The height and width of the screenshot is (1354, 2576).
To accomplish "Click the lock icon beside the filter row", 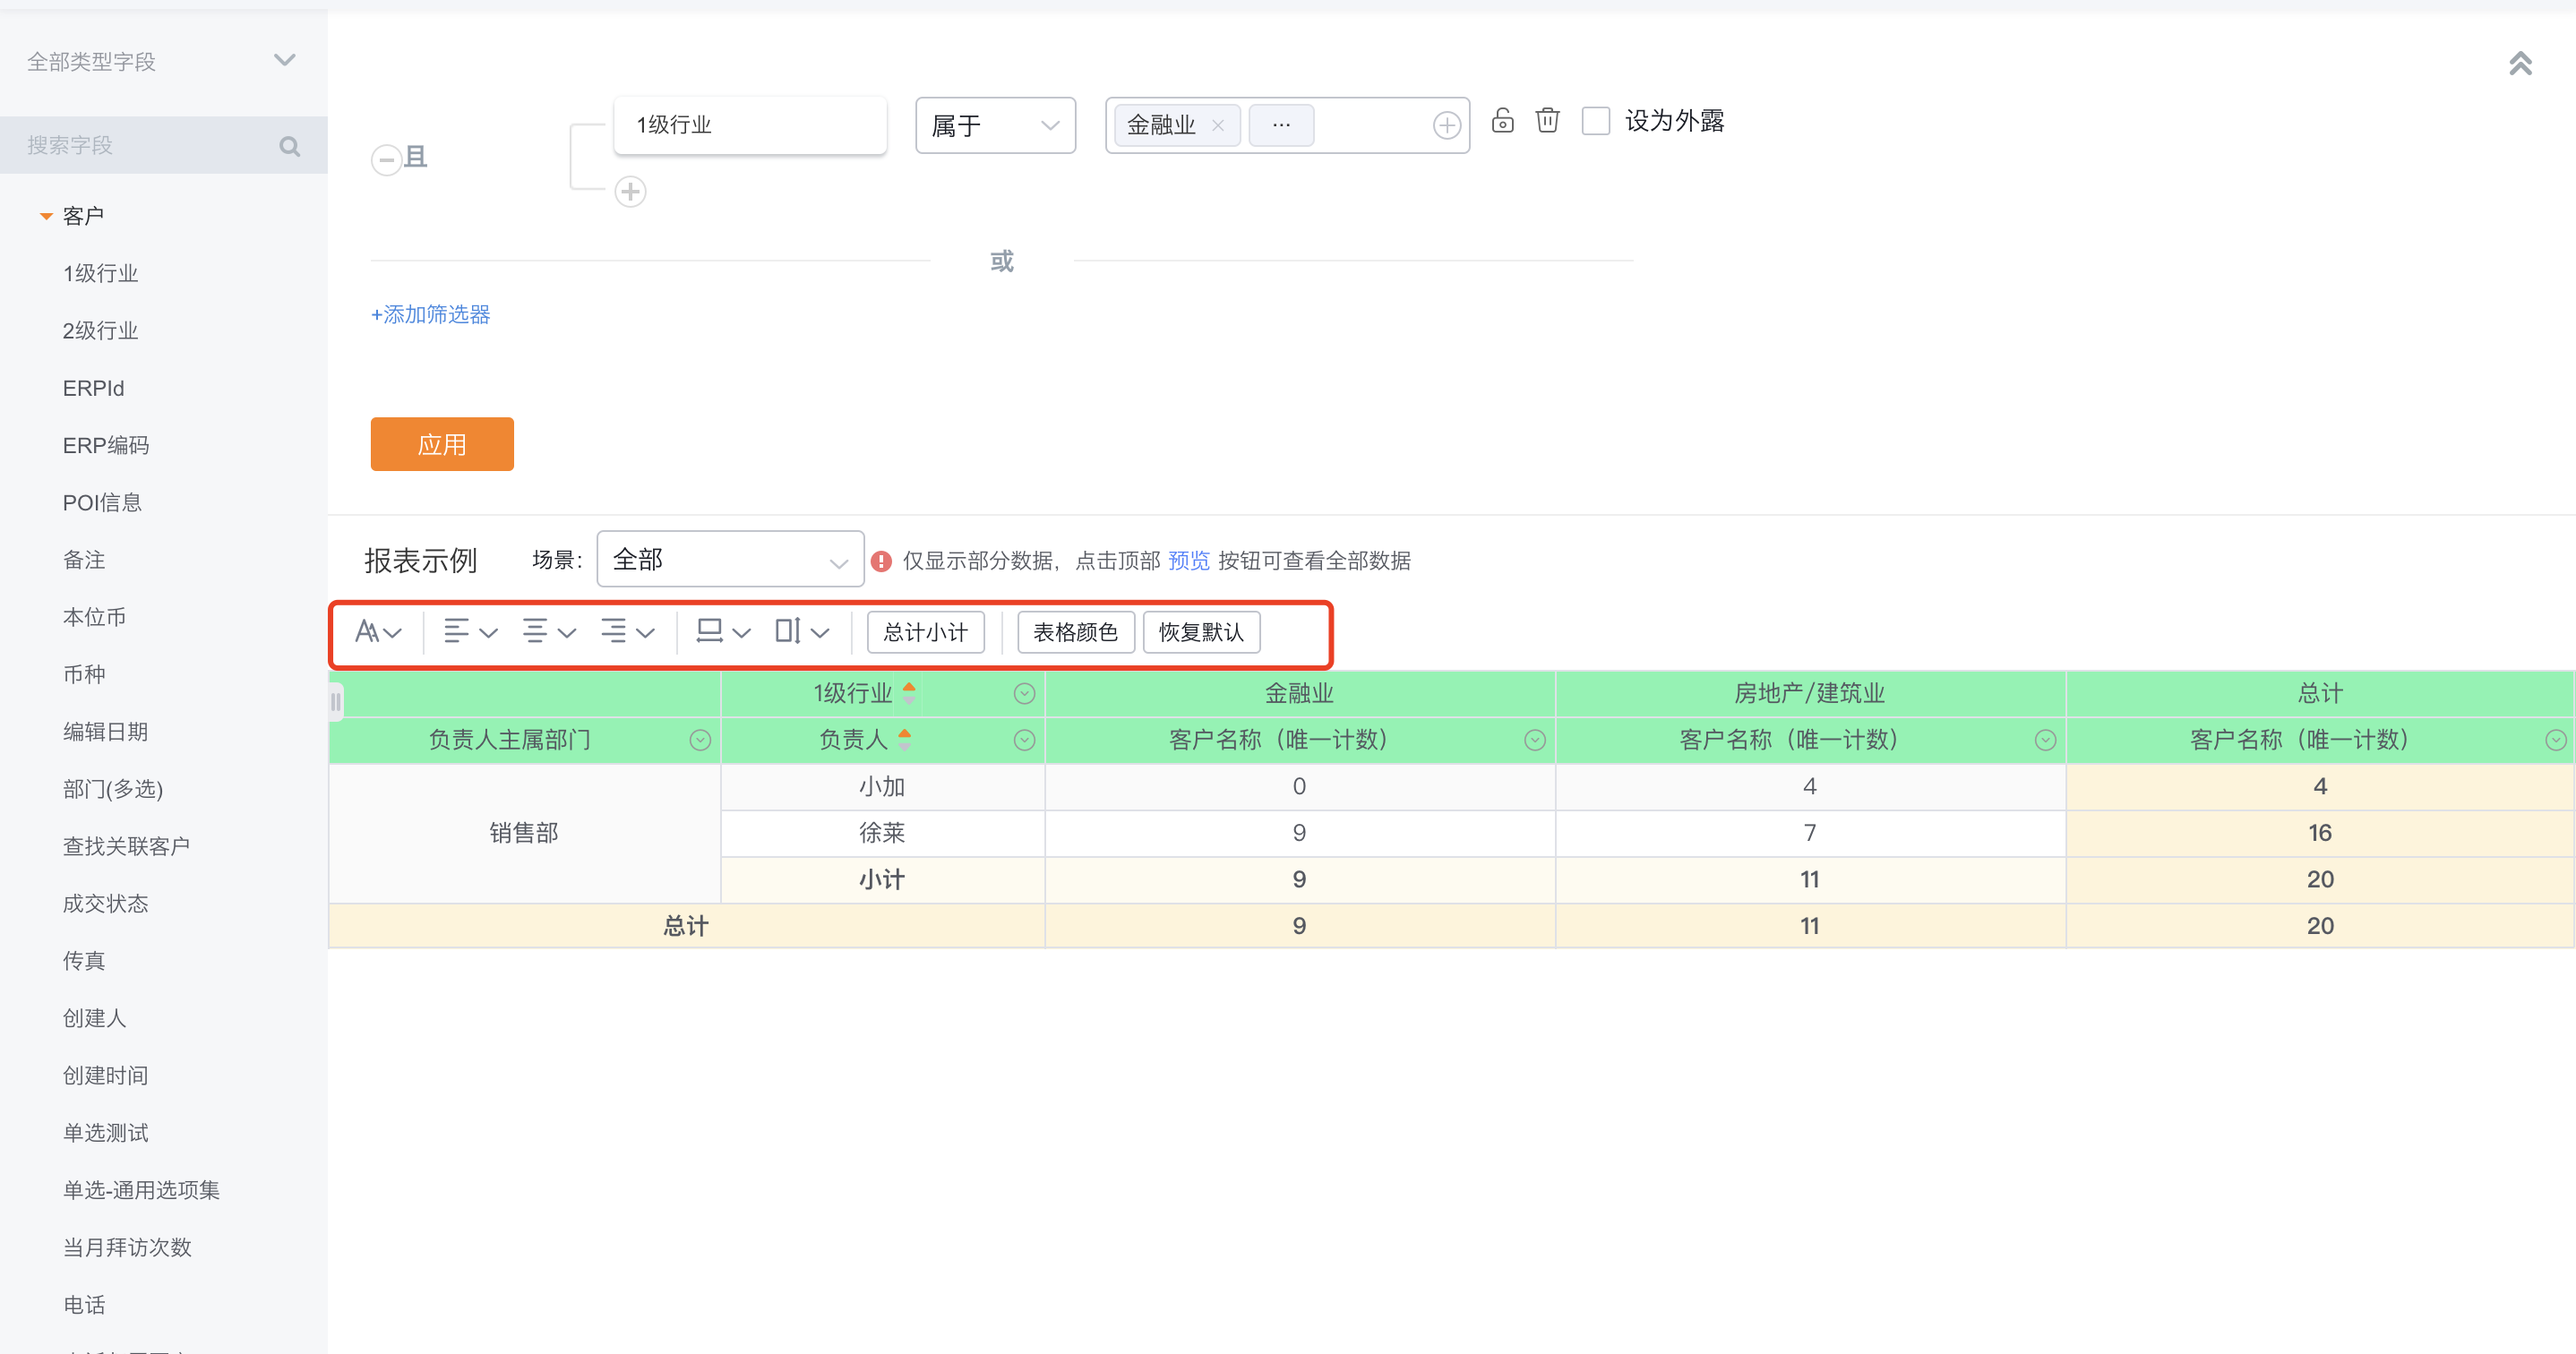I will [x=1503, y=120].
